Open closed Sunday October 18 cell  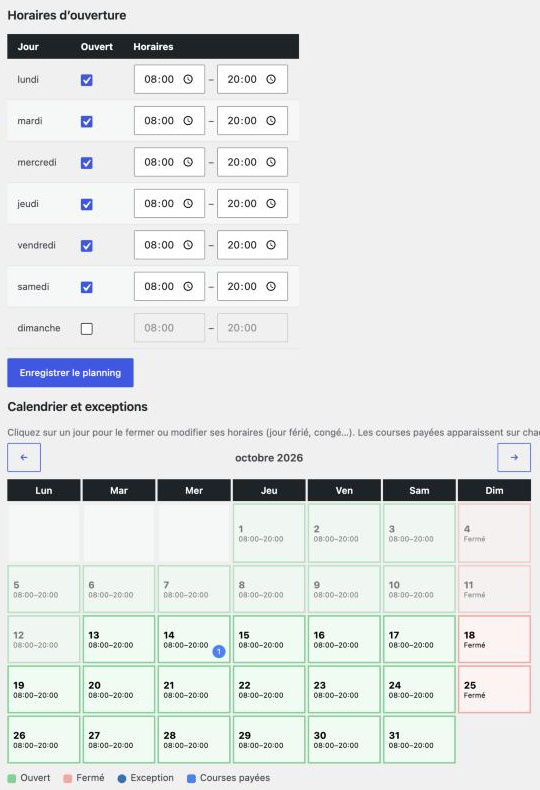[494, 639]
